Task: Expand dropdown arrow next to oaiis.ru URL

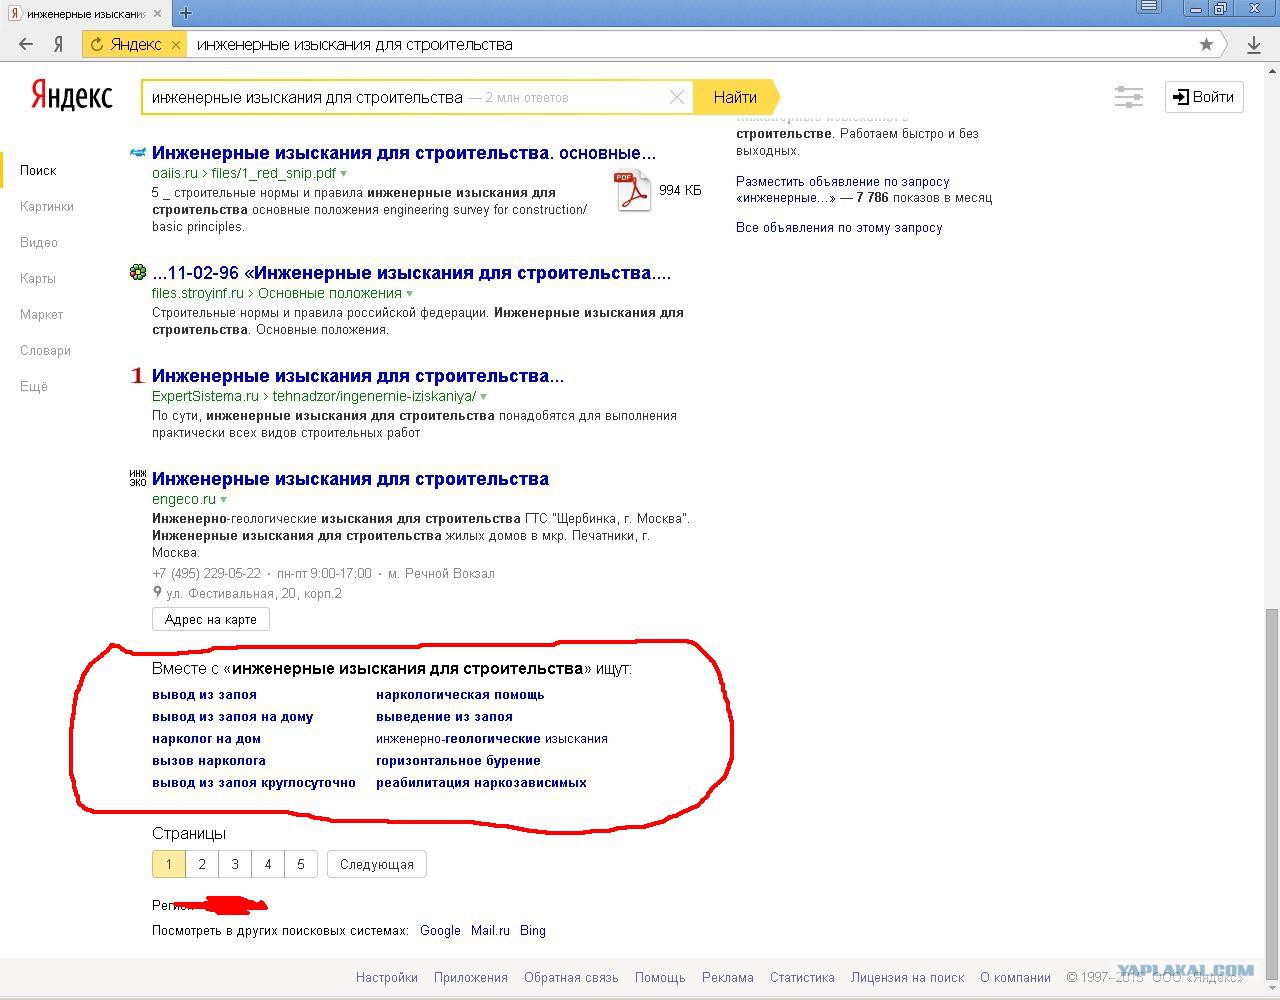Action: pos(343,174)
